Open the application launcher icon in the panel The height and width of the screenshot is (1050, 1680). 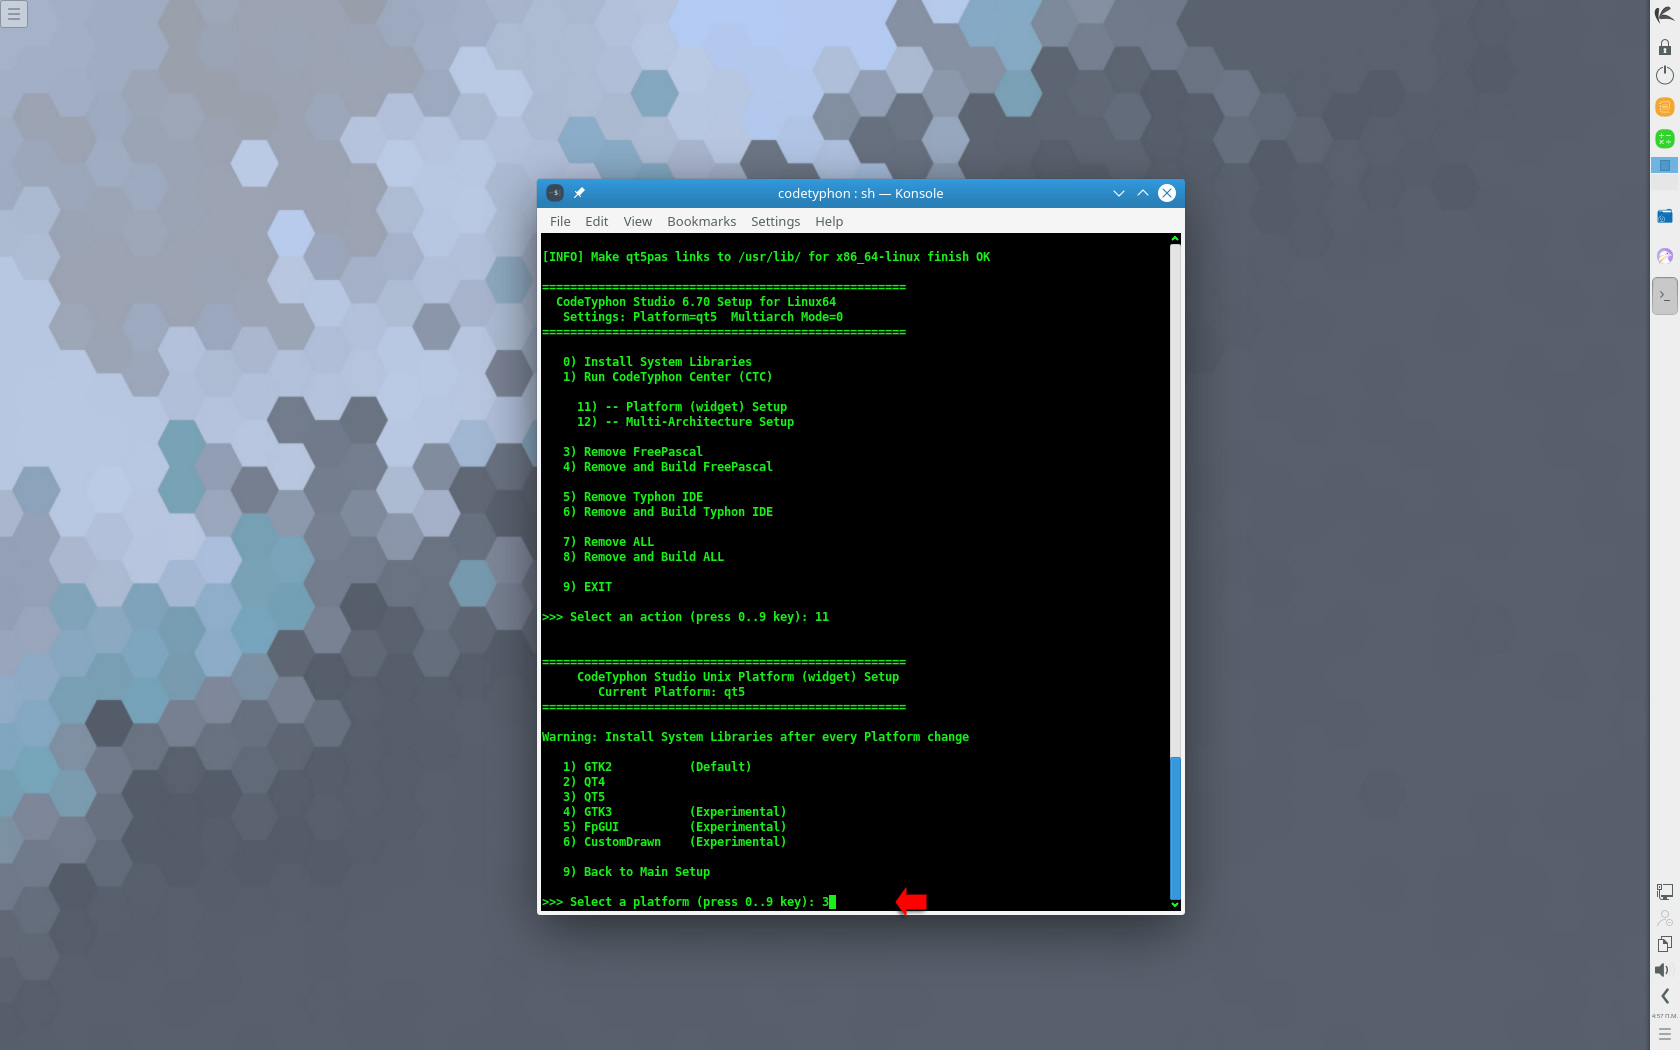(x=1664, y=14)
